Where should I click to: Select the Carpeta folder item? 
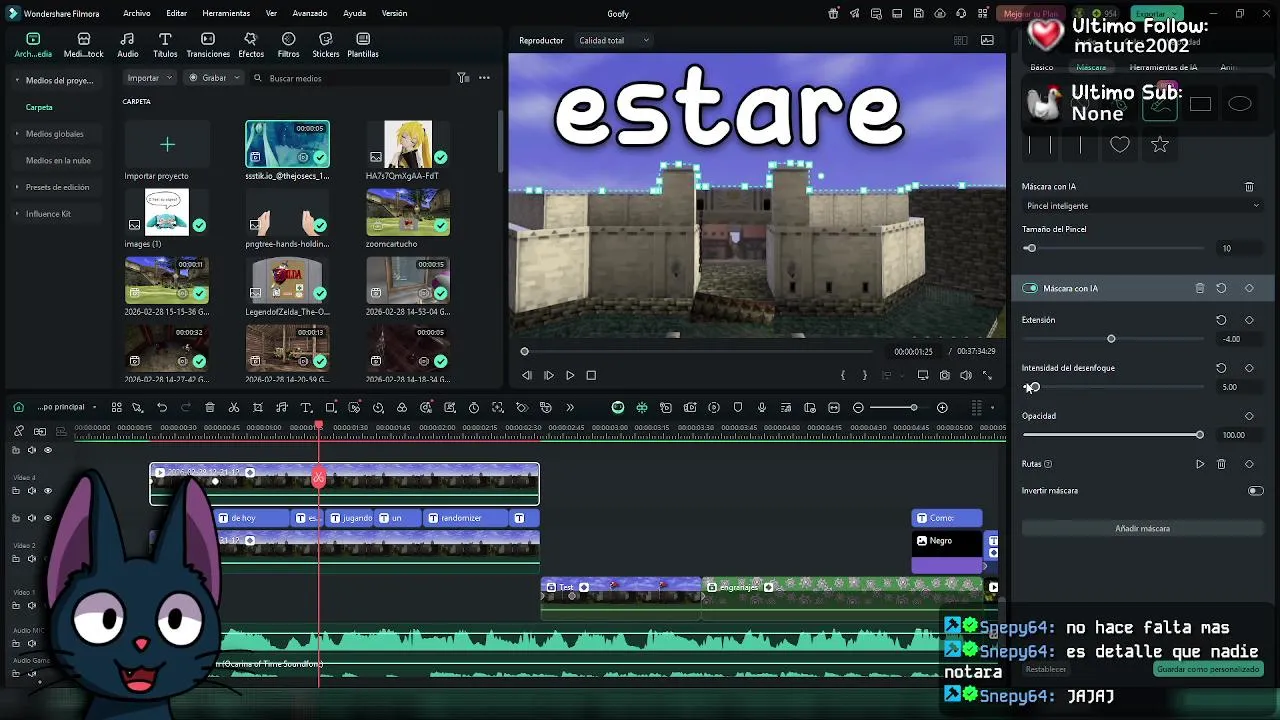point(39,107)
